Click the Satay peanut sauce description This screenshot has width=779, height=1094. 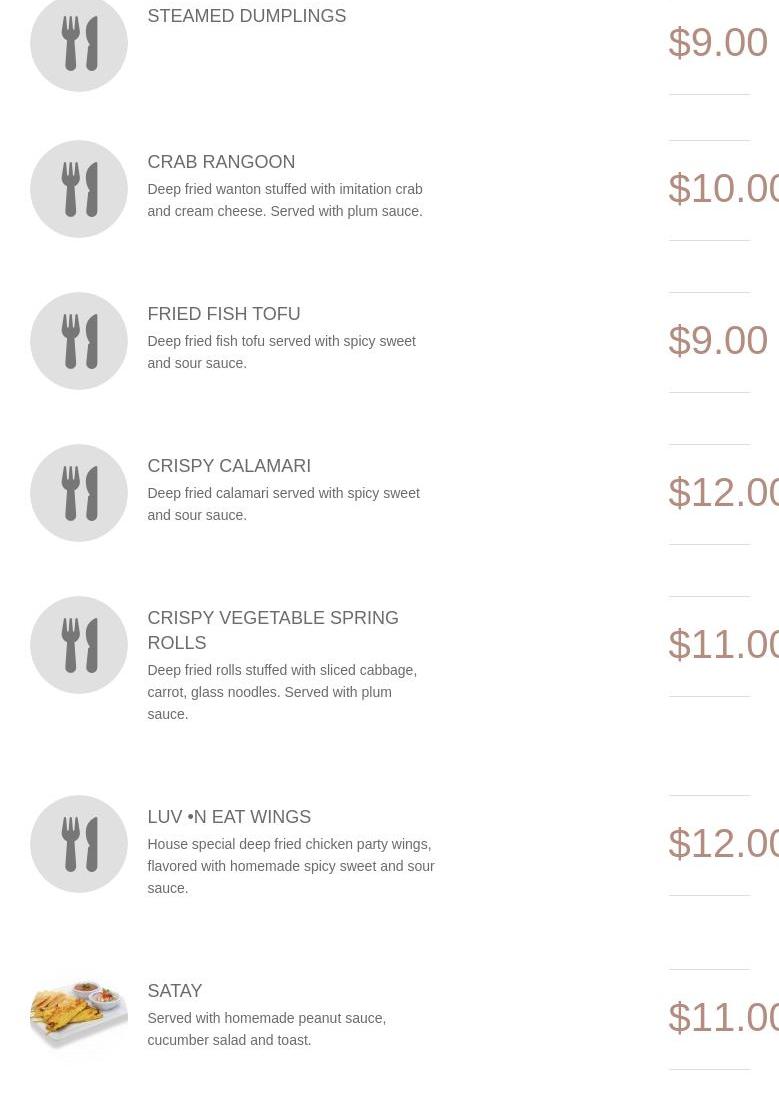(x=266, y=1029)
